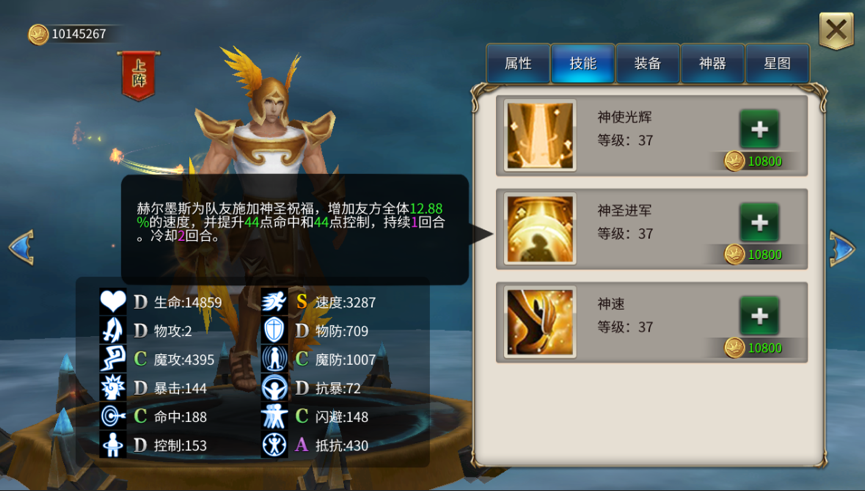
Task: Tap the heart icon next to 生命
Action: 113,302
